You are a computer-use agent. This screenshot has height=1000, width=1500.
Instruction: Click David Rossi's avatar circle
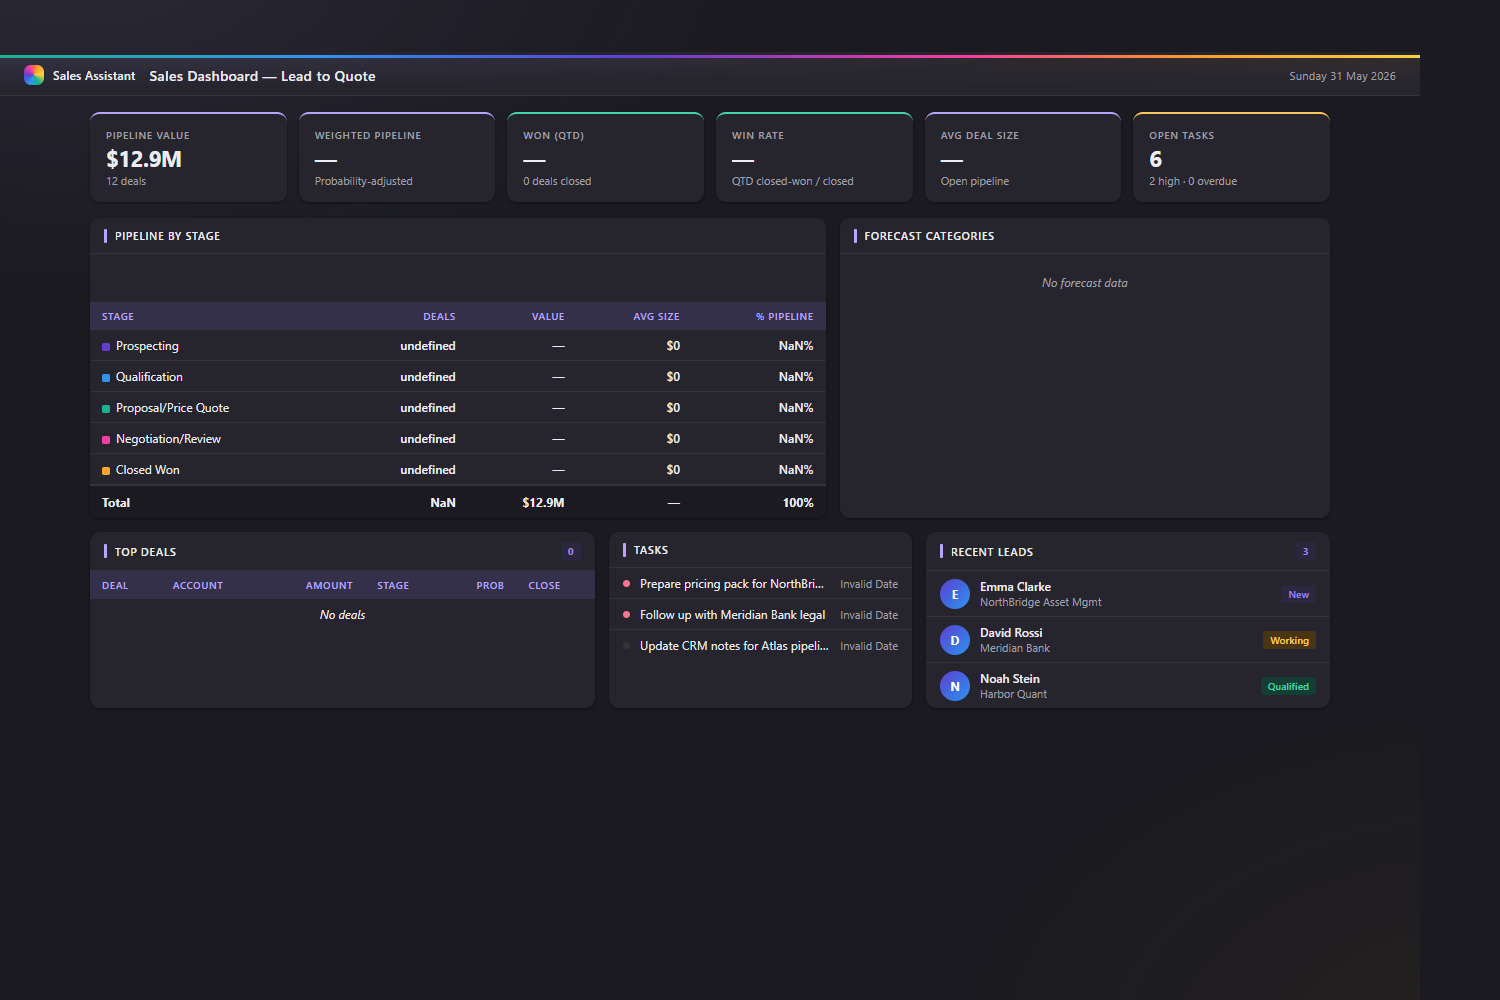pos(955,640)
